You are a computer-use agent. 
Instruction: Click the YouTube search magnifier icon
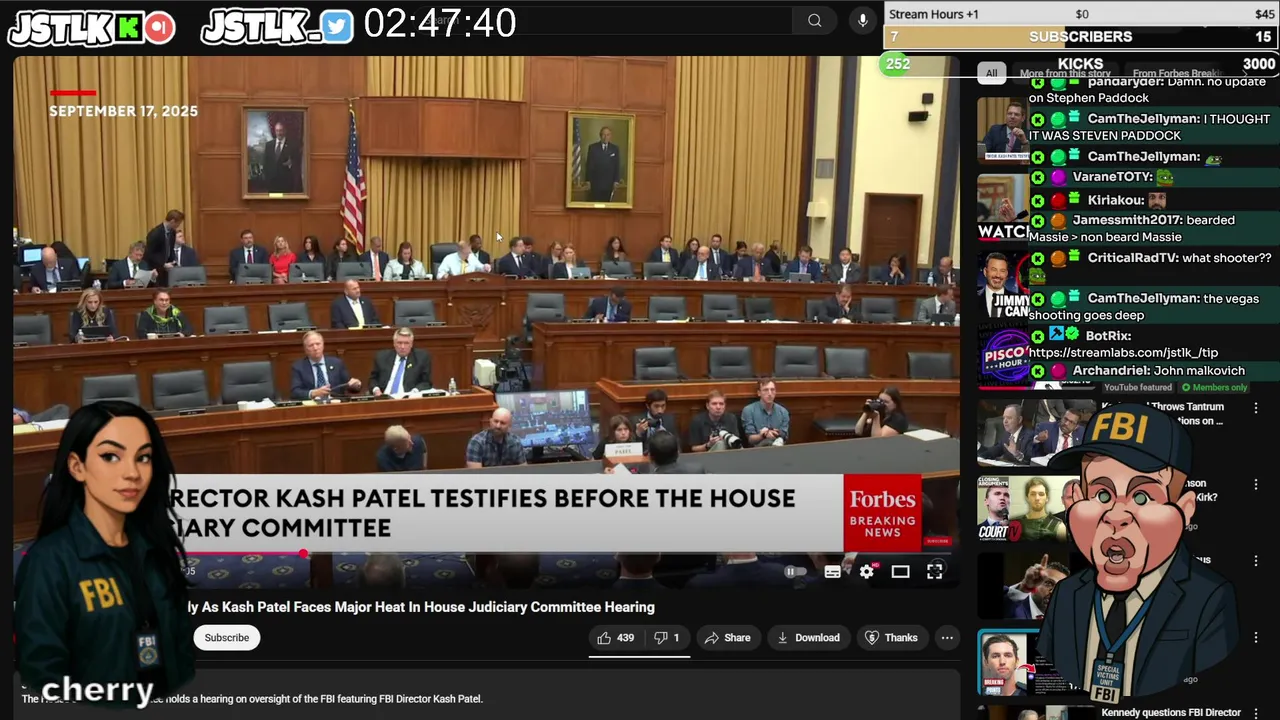[x=815, y=20]
